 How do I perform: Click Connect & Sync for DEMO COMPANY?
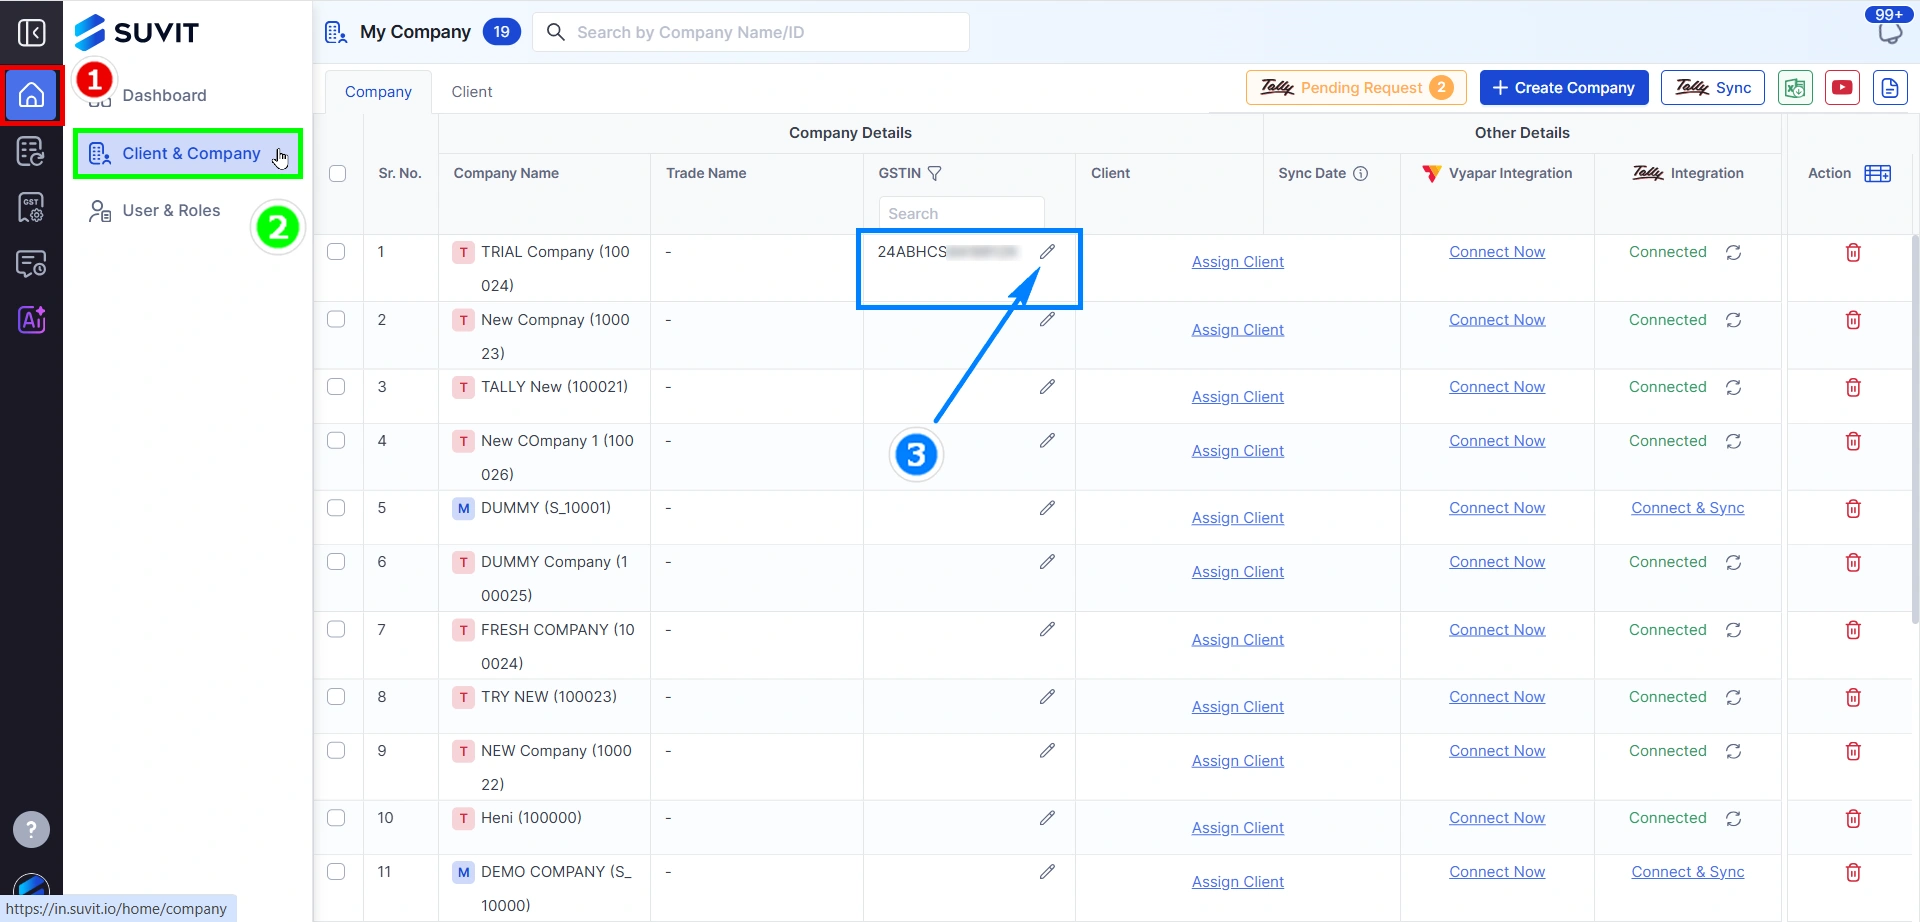coord(1688,872)
